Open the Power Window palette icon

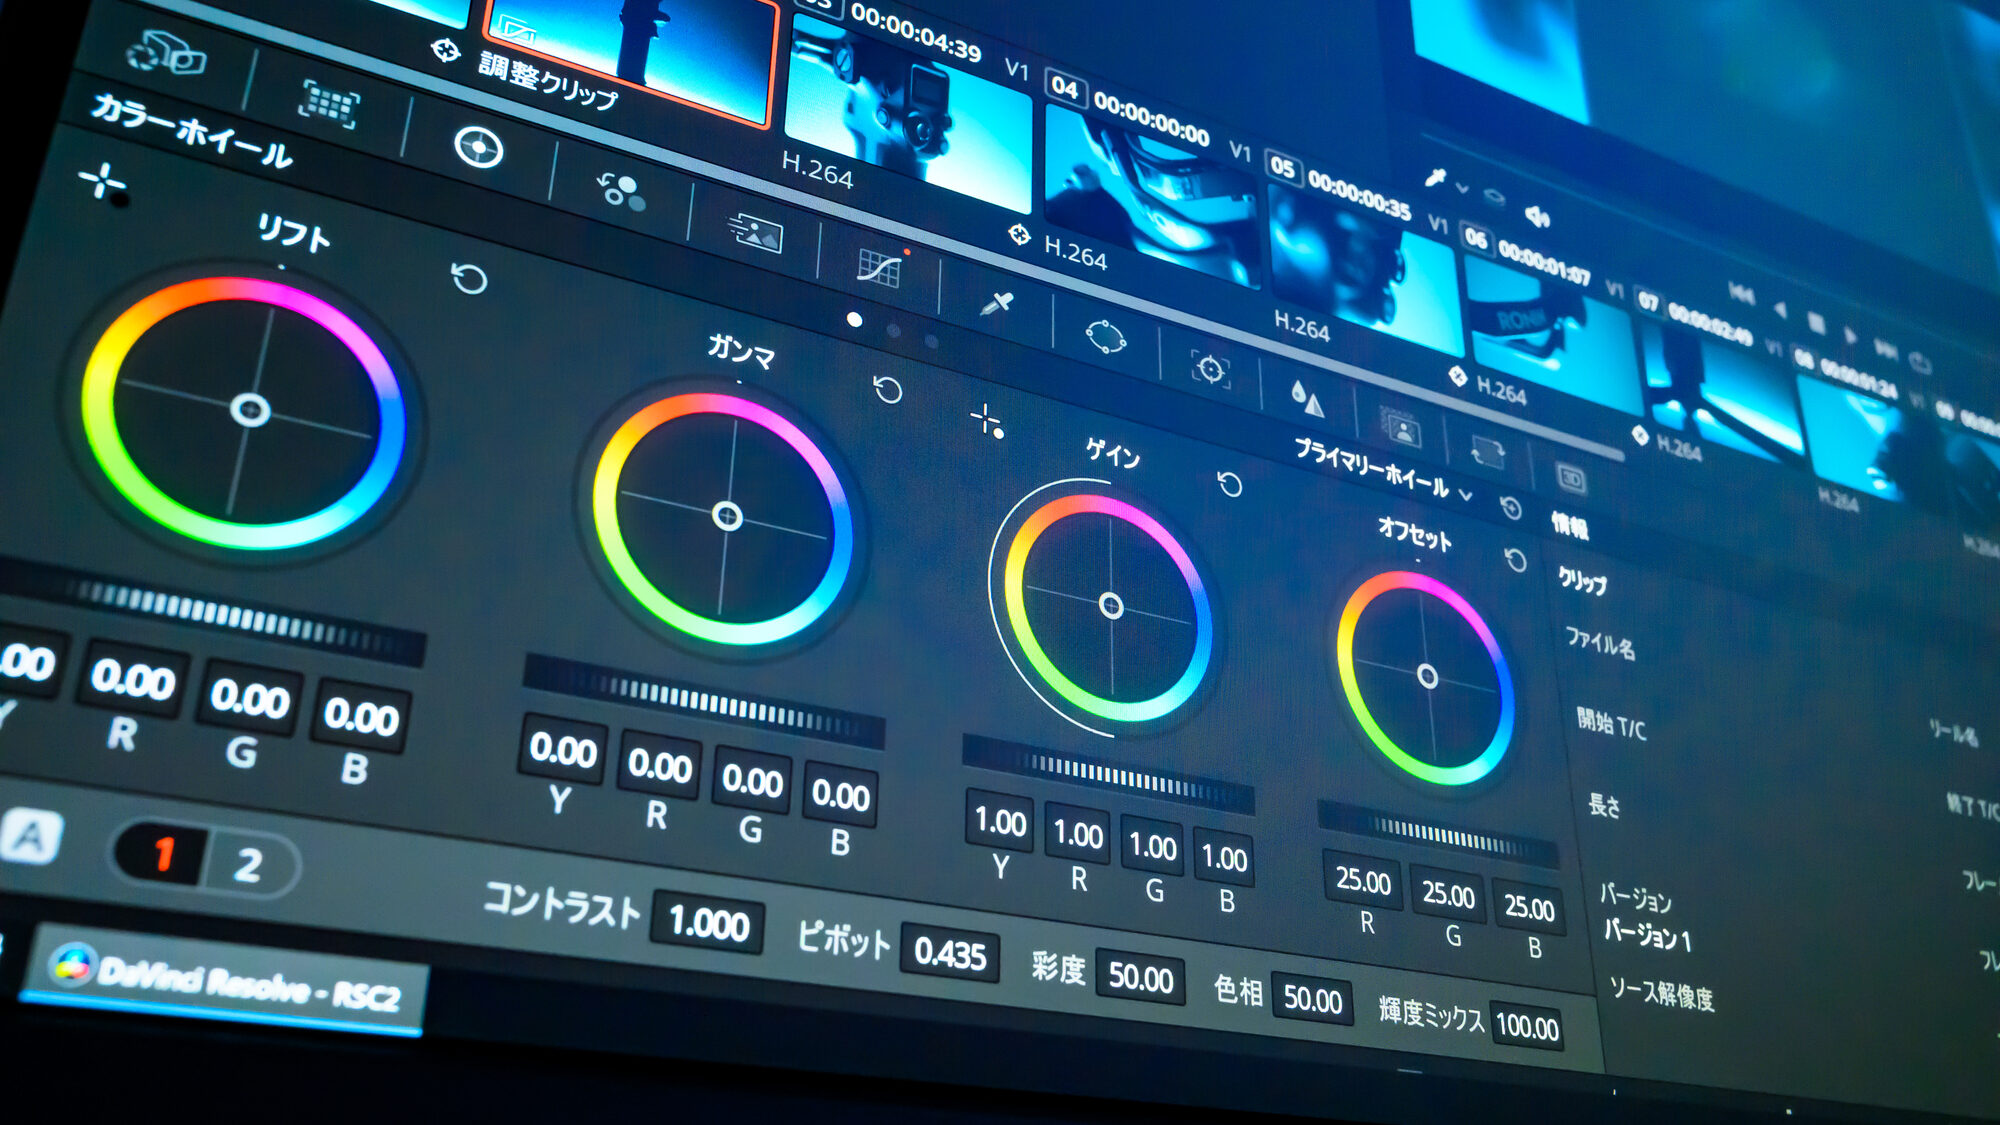pyautogui.click(x=1106, y=336)
